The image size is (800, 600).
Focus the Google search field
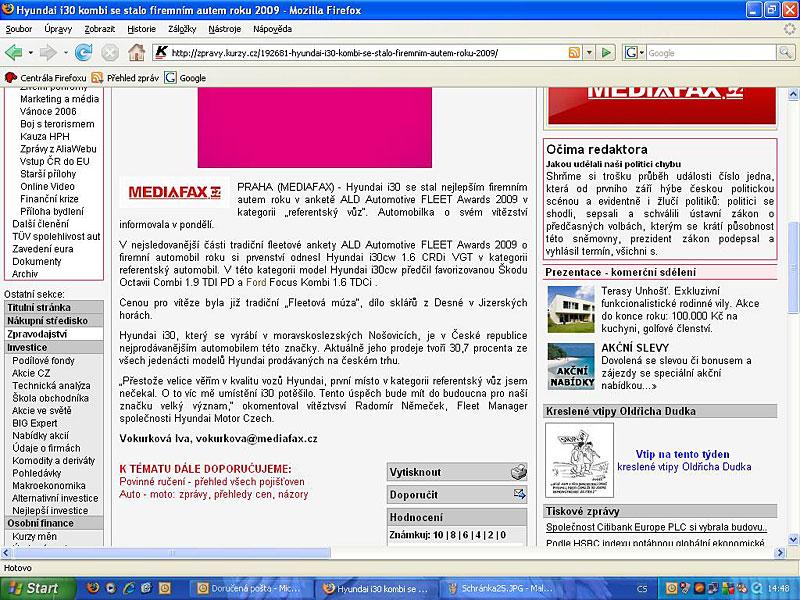[711, 53]
